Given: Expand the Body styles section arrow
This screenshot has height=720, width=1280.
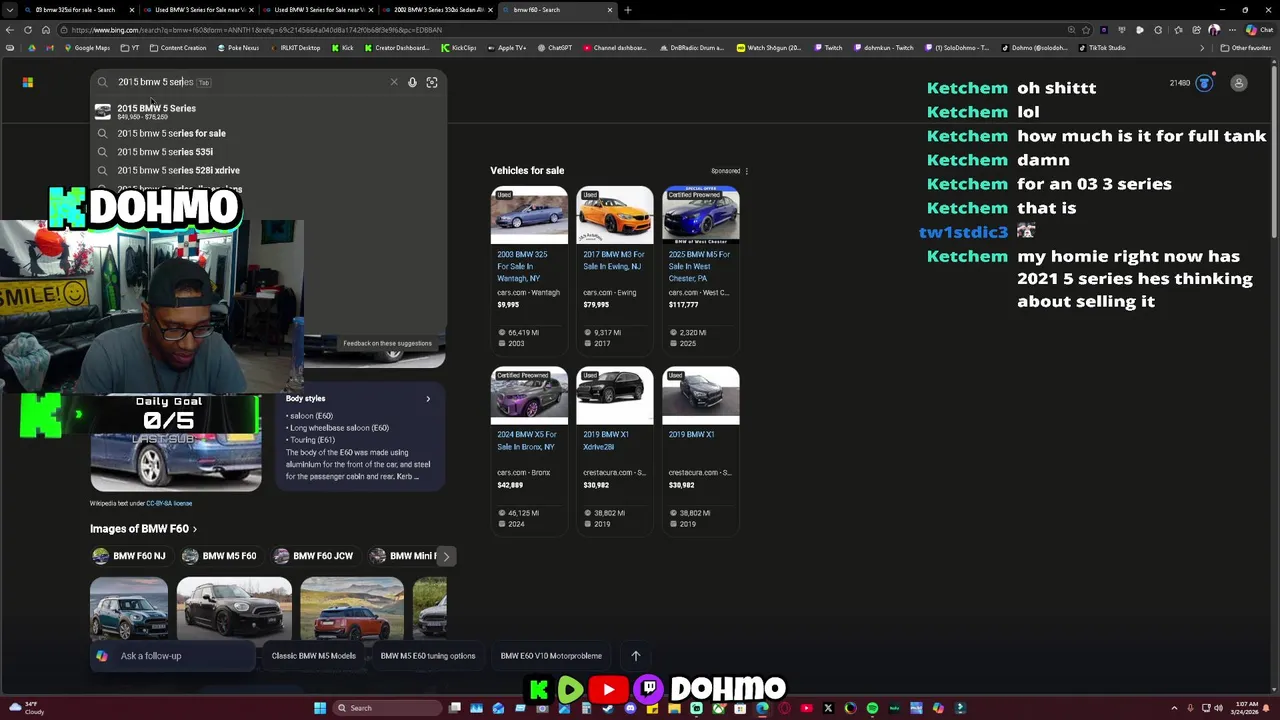Looking at the screenshot, I should 428,399.
